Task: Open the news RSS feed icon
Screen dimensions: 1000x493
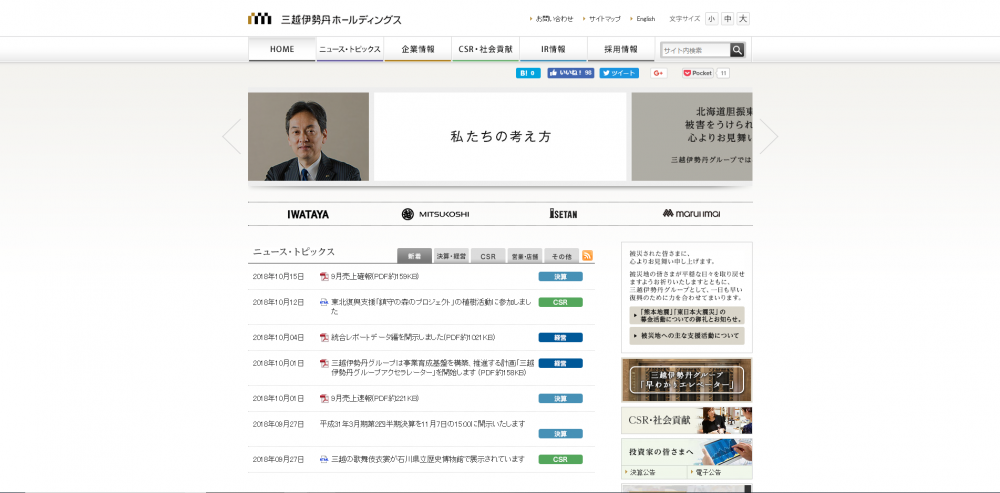Action: 587,255
